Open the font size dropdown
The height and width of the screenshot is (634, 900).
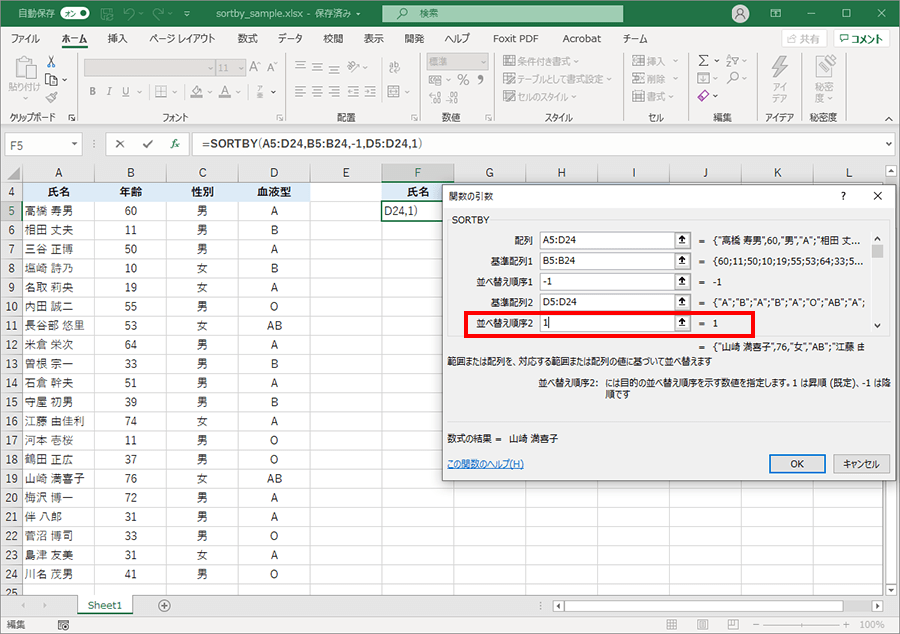click(241, 68)
